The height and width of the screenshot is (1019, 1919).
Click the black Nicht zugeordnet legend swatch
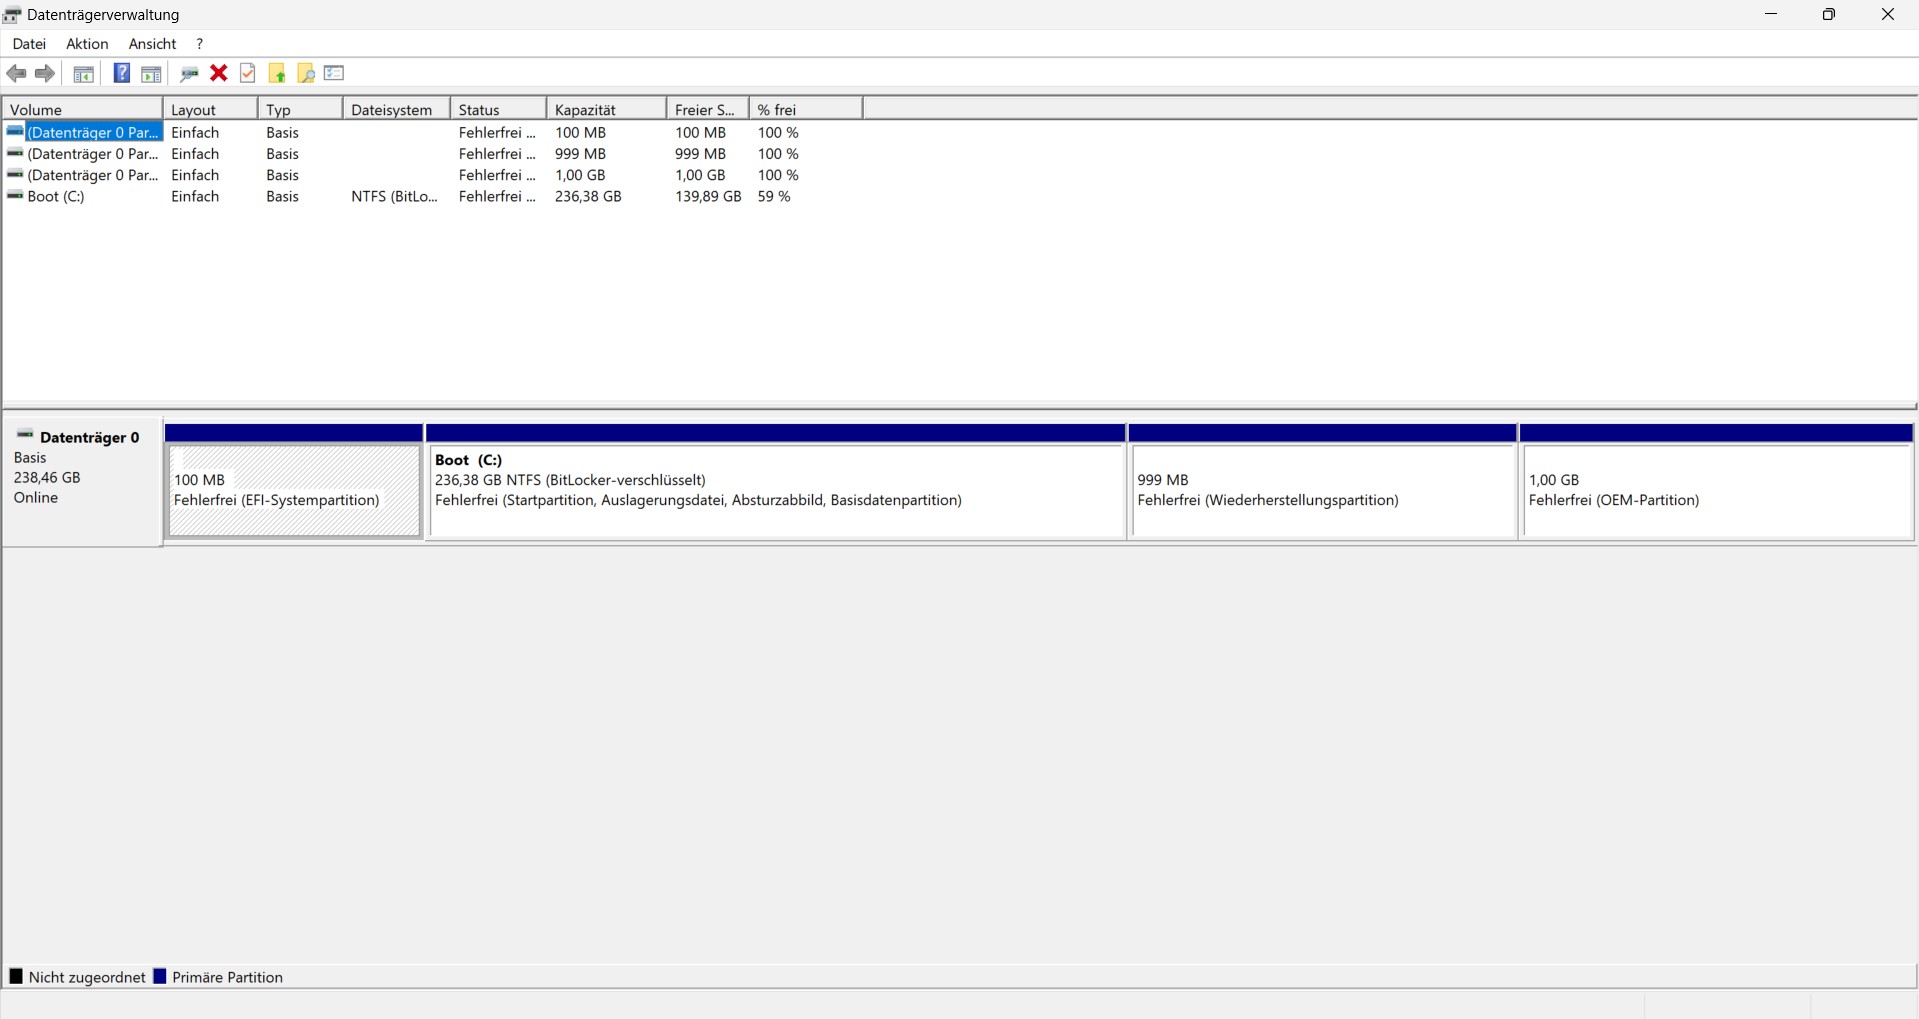(x=16, y=976)
